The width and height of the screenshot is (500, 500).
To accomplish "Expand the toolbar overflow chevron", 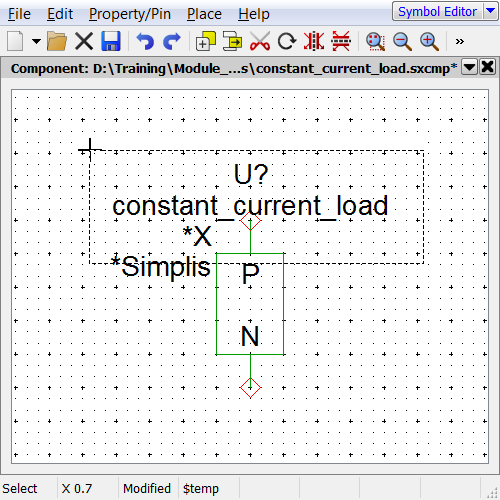I will (460, 41).
